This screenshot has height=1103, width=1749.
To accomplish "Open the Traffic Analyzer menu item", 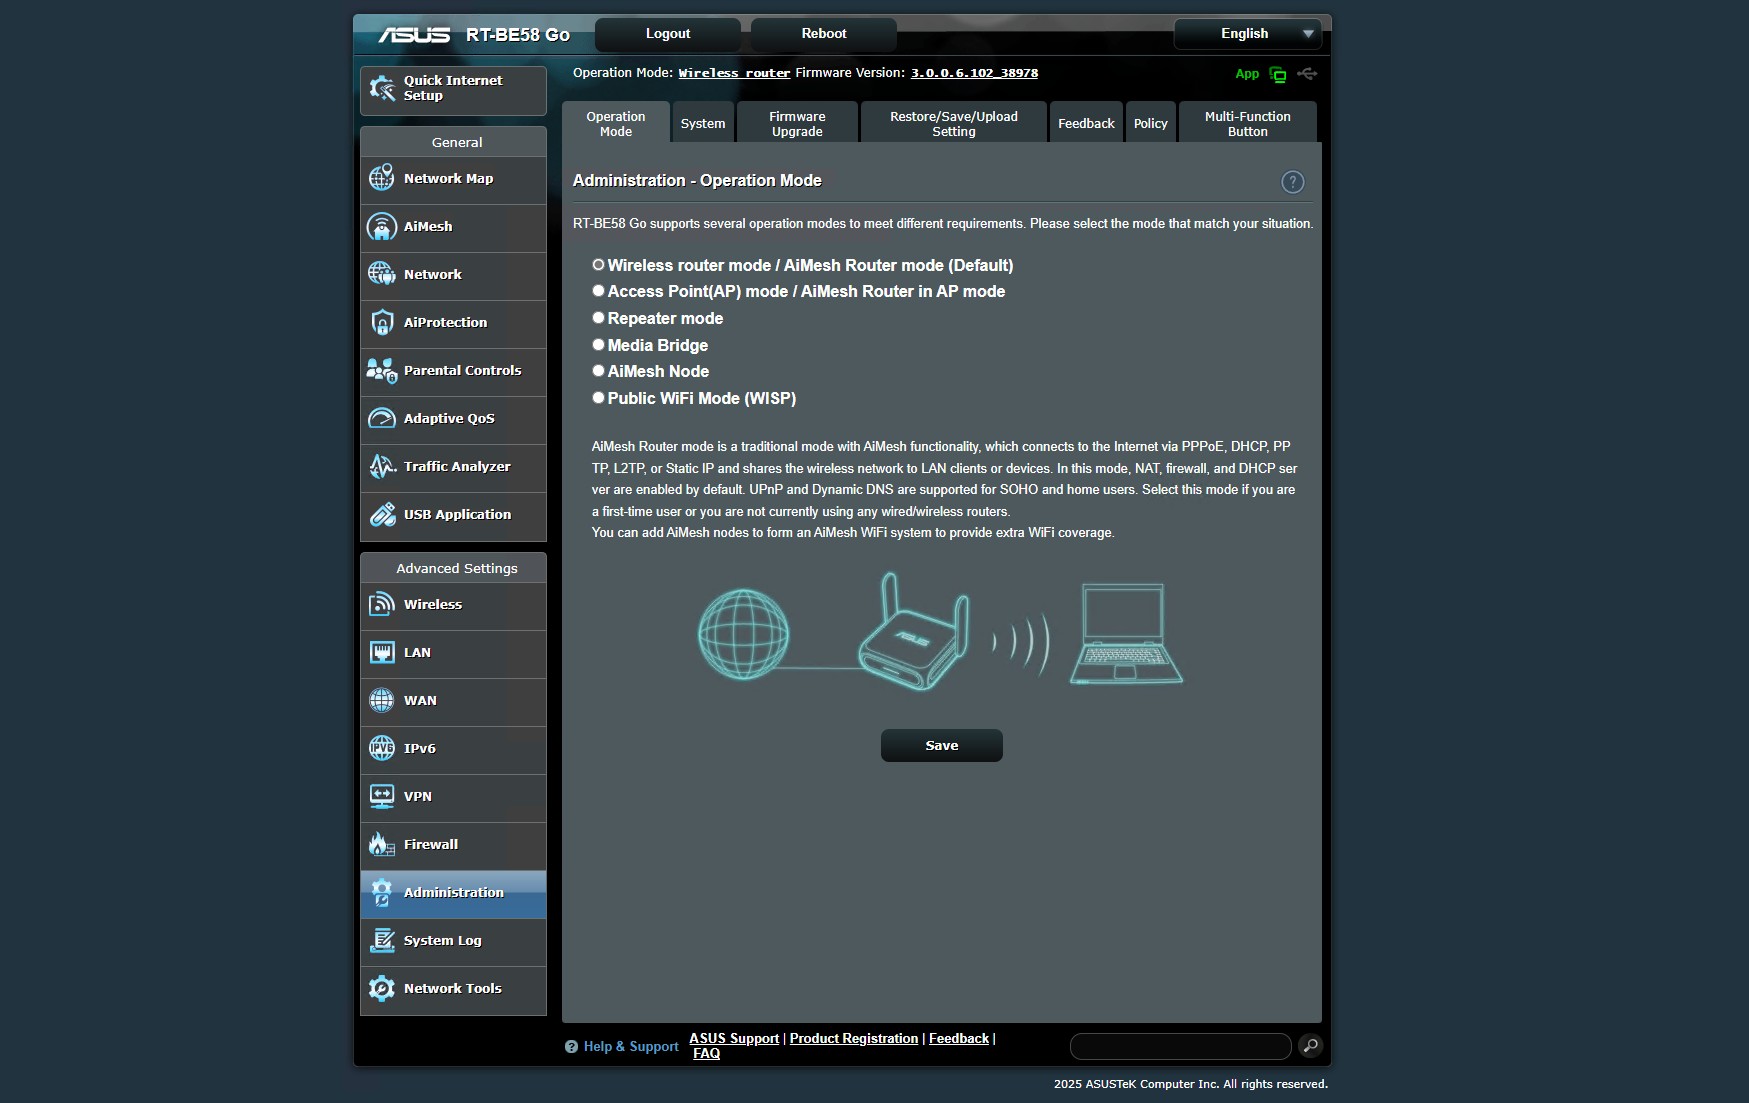I will (x=453, y=467).
